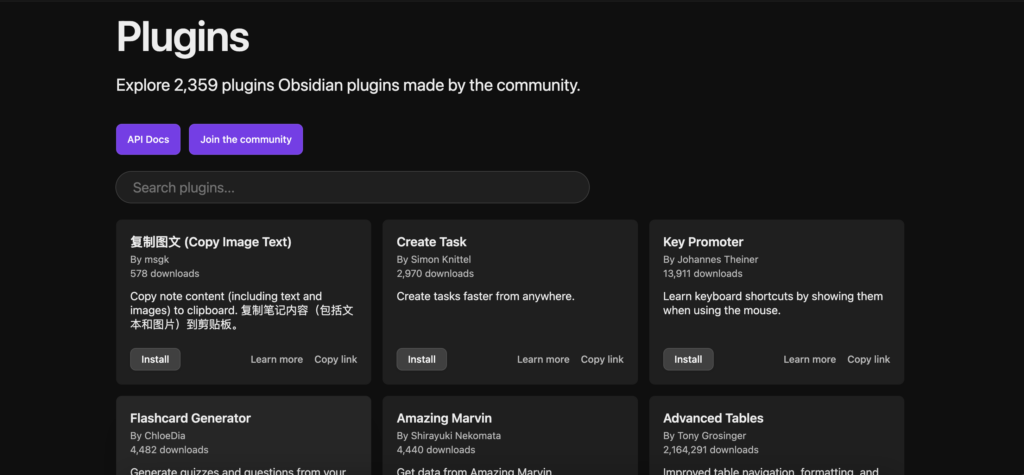Screen dimensions: 1024x475
Task: Click the Copy note content description
Action: [242, 311]
